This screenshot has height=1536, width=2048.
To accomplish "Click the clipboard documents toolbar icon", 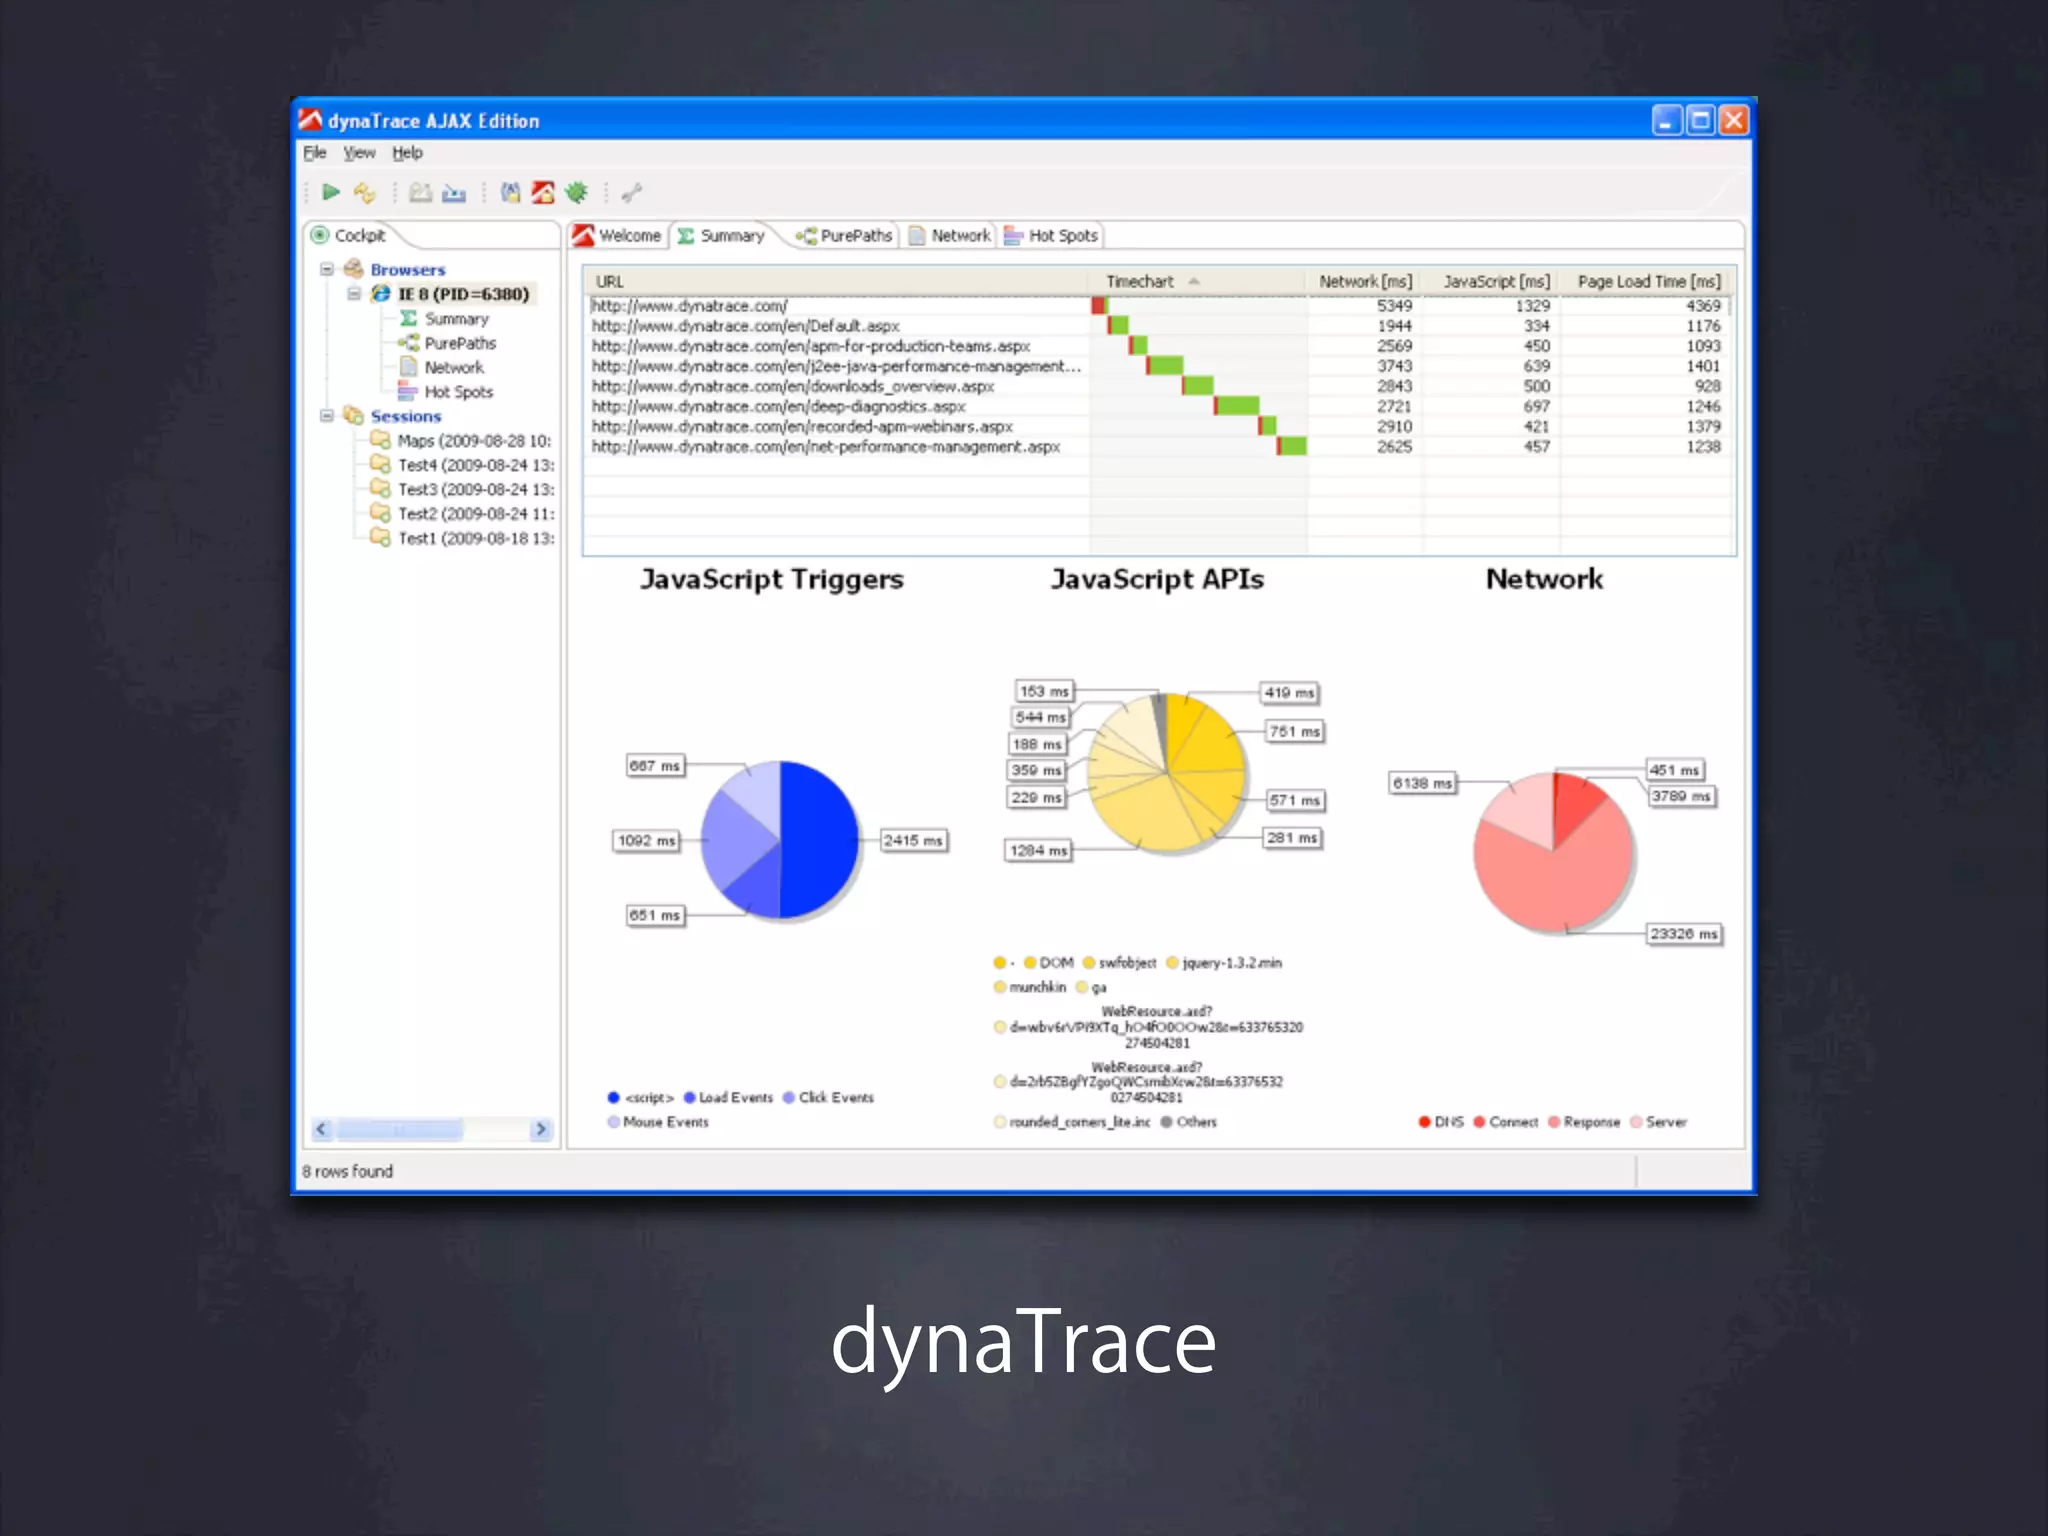I will 510,193.
